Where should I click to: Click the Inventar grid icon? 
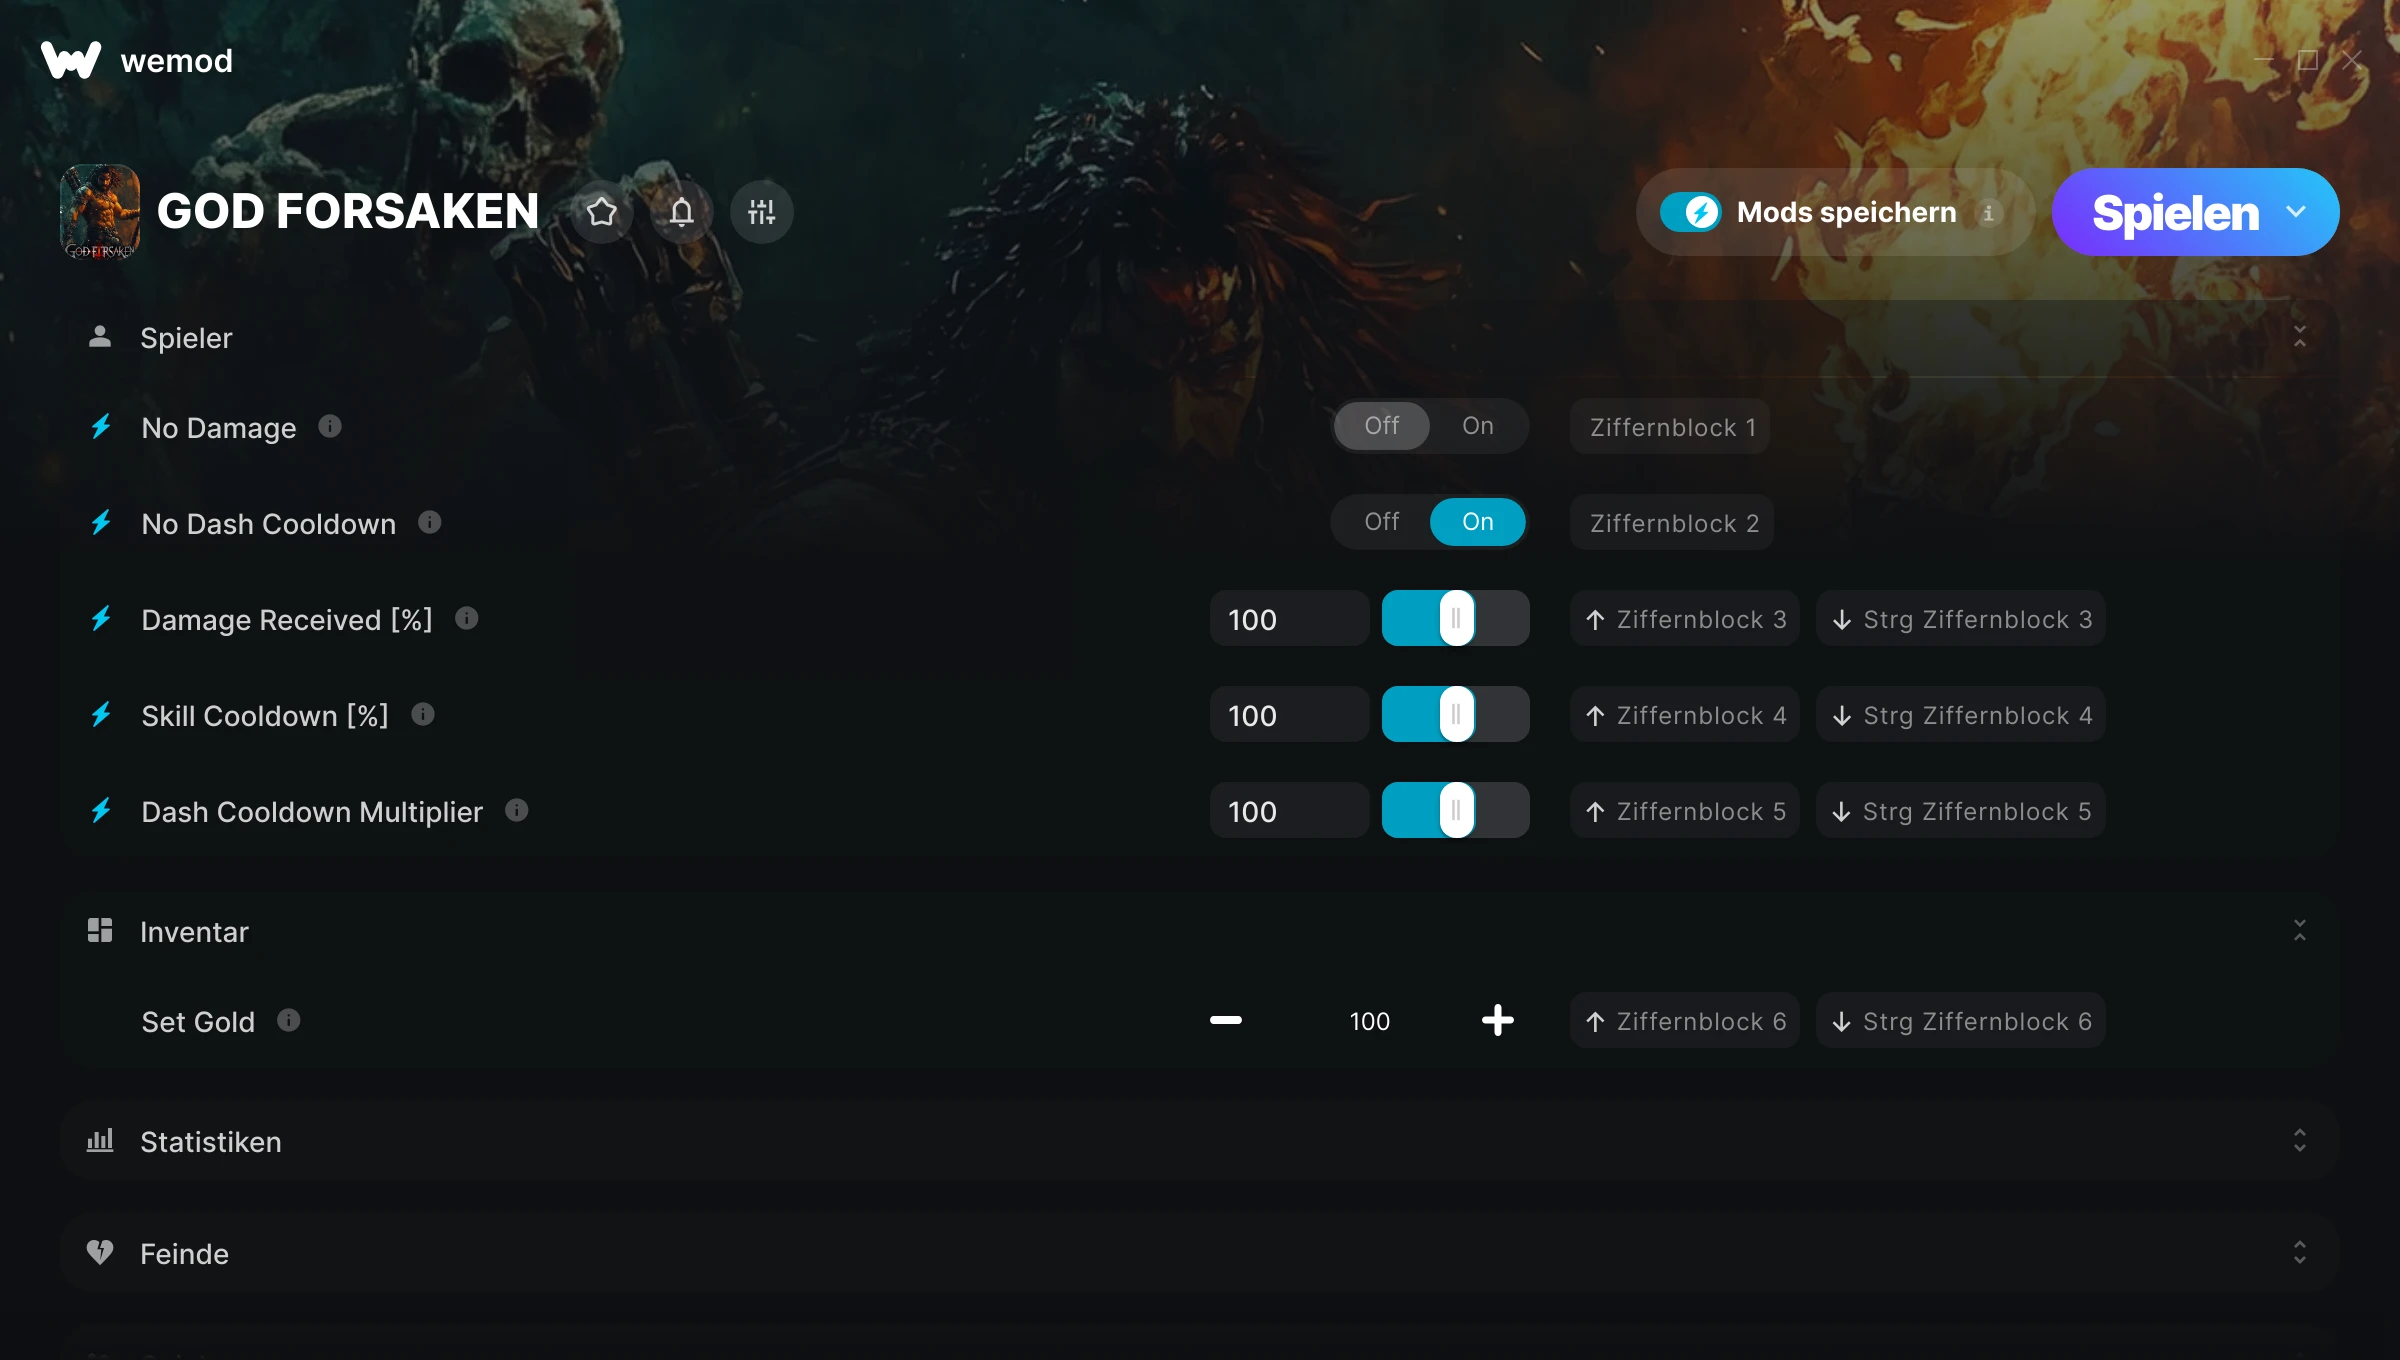100,931
